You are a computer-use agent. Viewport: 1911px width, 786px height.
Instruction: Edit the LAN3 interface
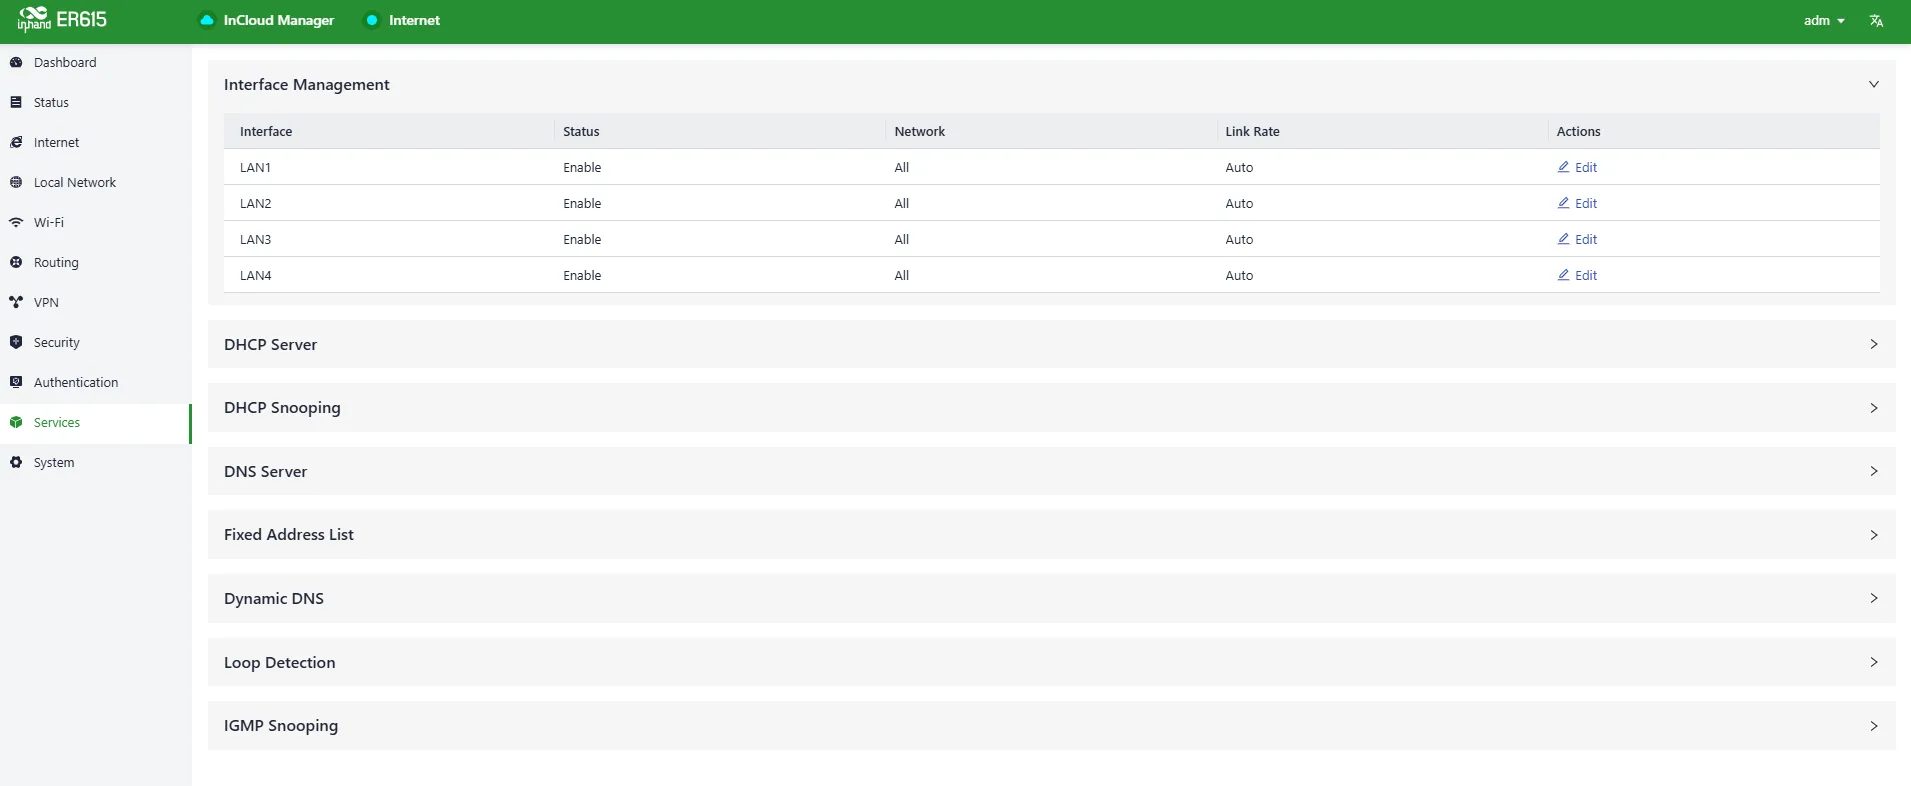[x=1577, y=239]
